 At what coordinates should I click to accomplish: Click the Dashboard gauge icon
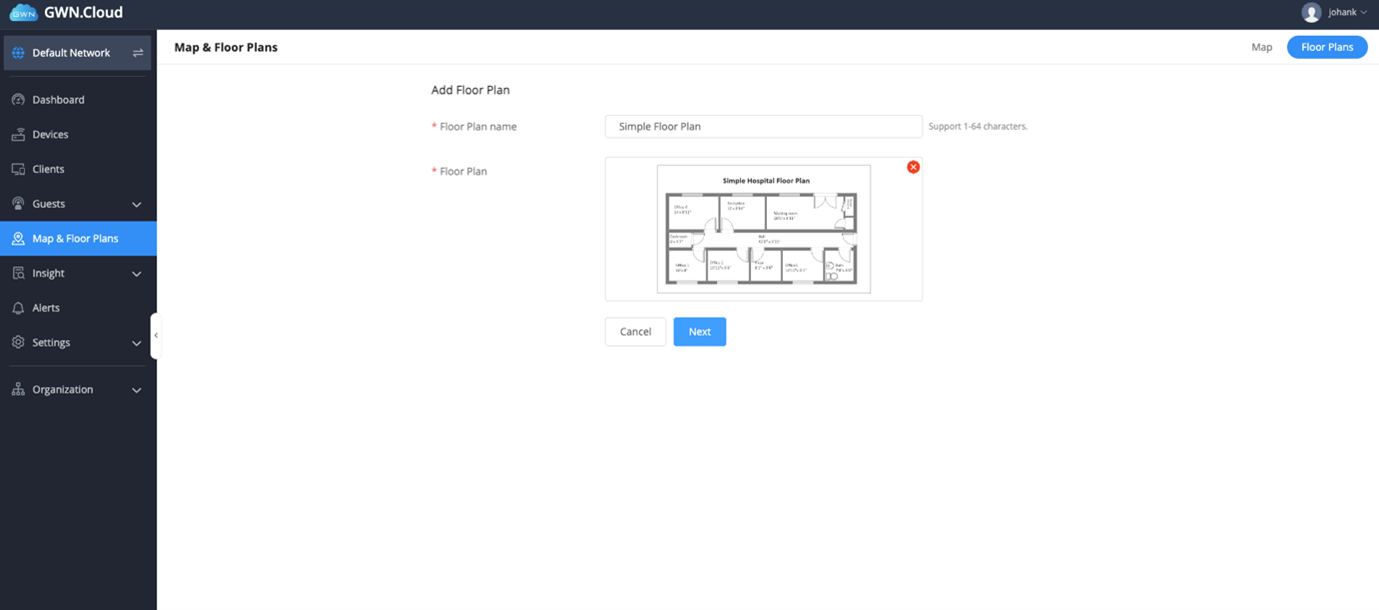18,100
